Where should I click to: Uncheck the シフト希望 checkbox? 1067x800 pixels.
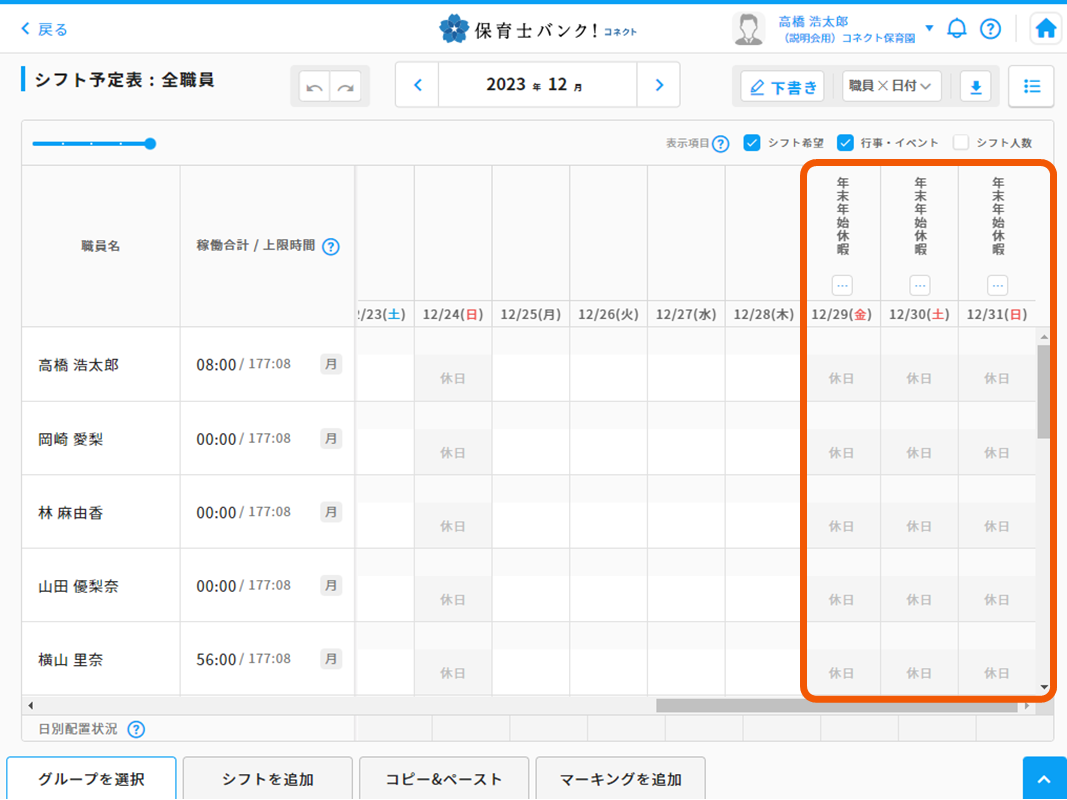click(x=752, y=143)
